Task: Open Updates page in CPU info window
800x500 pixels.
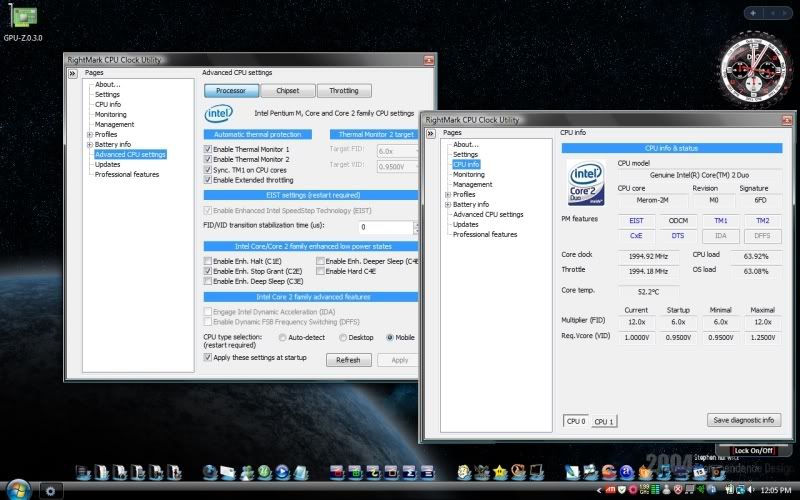Action: click(465, 224)
